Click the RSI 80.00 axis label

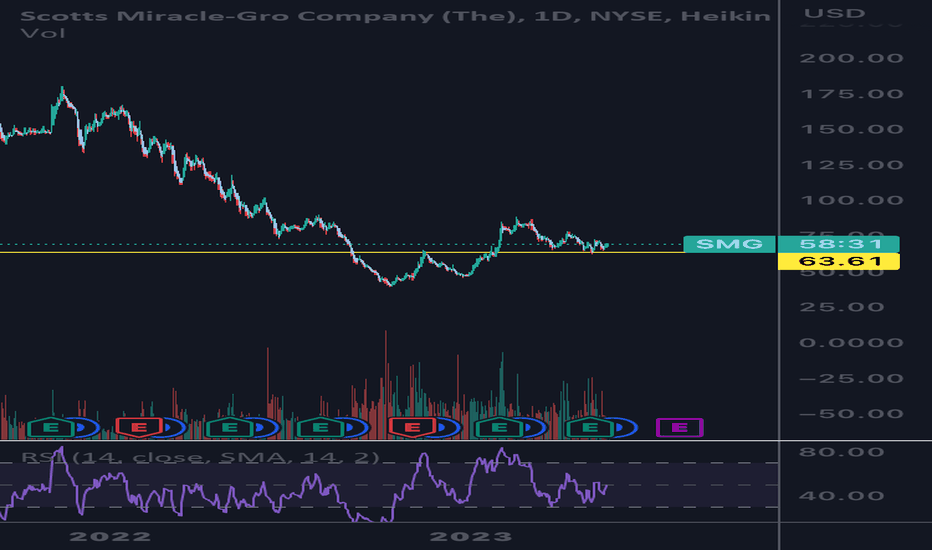pos(841,452)
